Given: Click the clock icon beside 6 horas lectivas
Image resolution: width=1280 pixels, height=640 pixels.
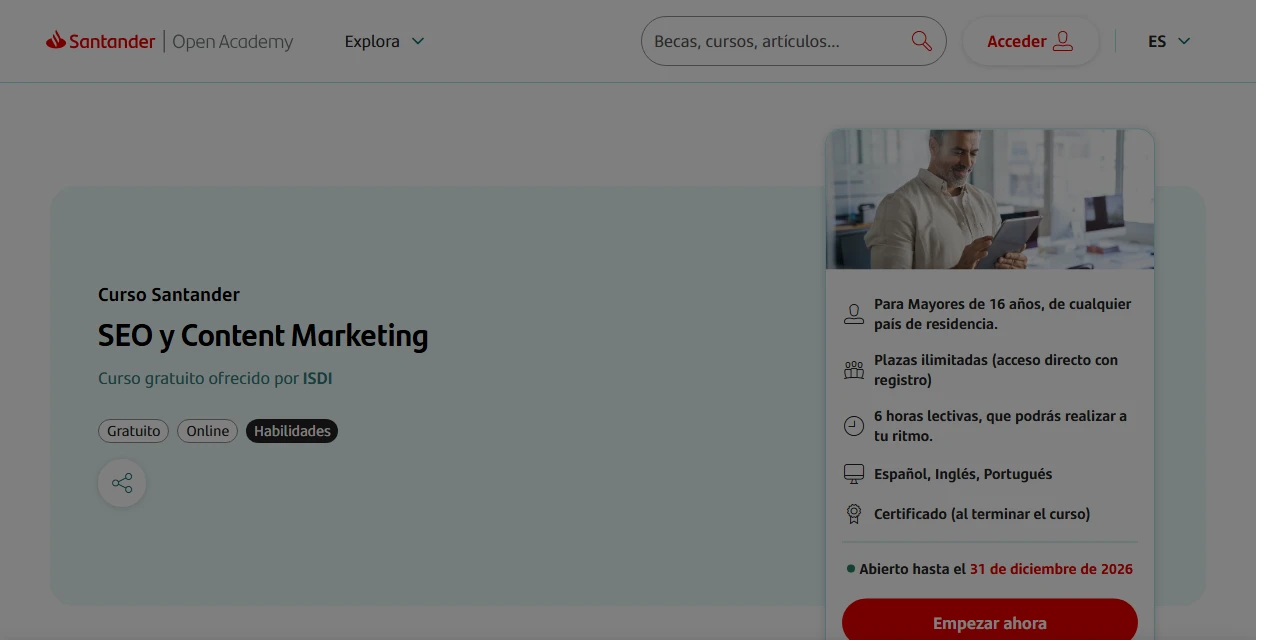Looking at the screenshot, I should click(854, 426).
